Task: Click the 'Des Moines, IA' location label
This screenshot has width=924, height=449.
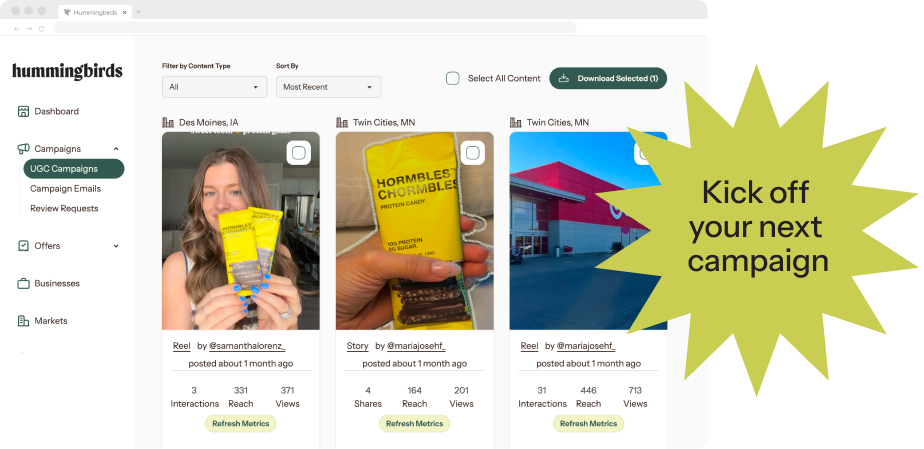Action: [x=209, y=123]
